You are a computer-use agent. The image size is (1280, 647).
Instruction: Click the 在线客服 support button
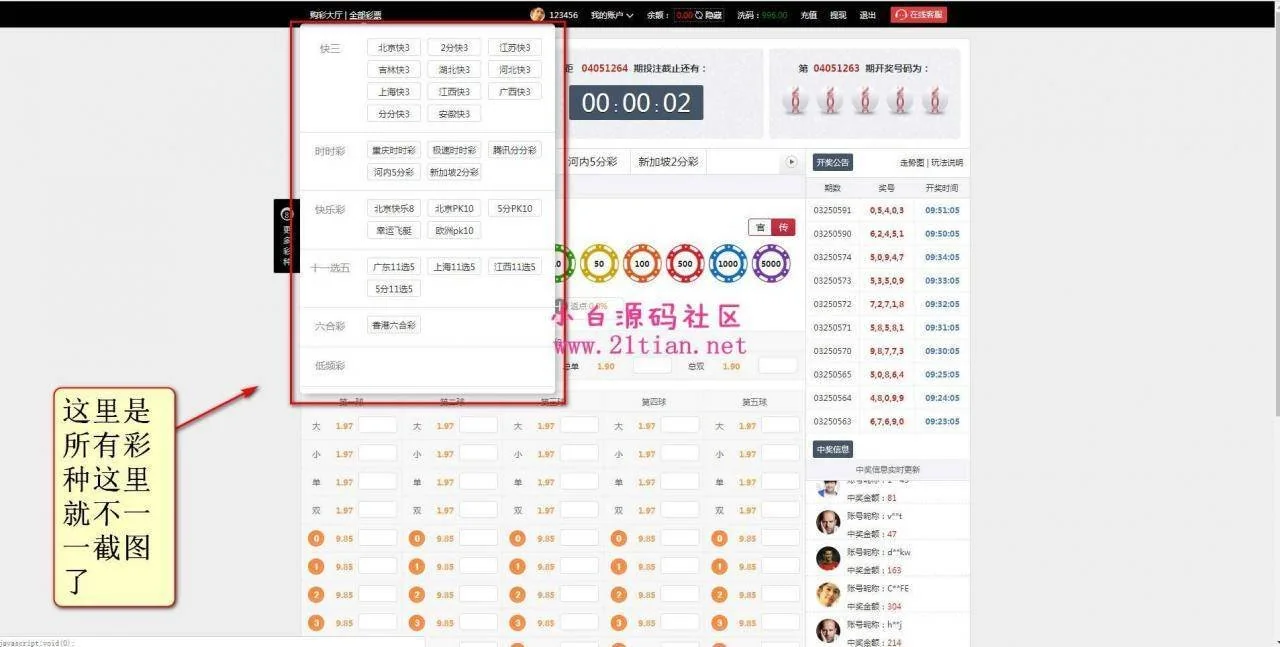pyautogui.click(x=918, y=15)
